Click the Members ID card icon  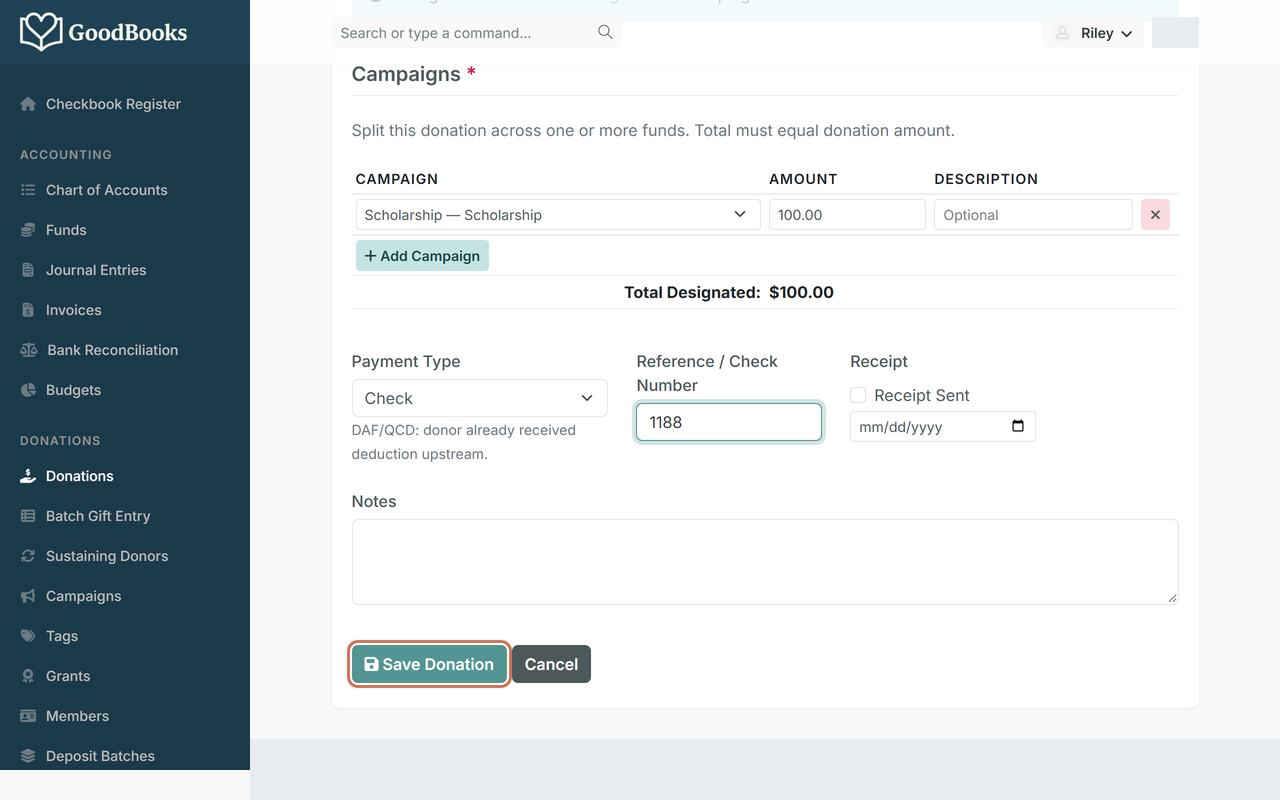(28, 716)
